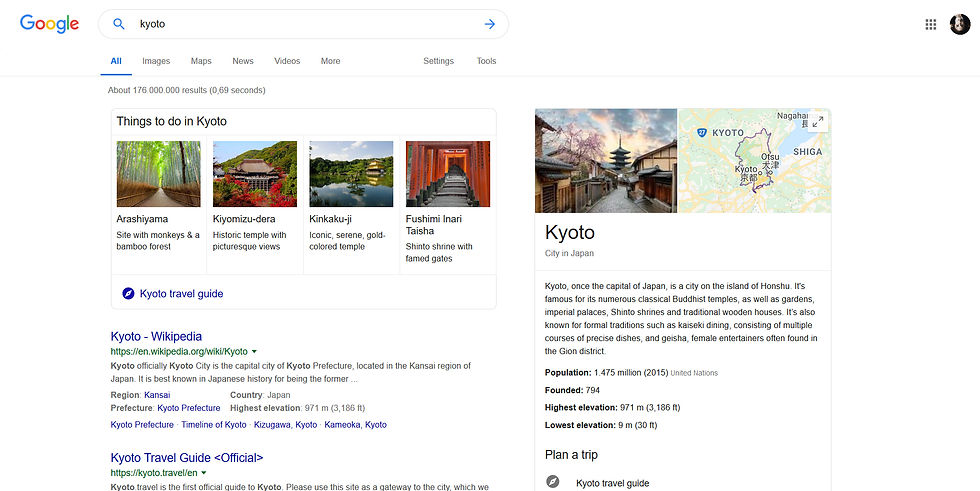Viewport: 980px width, 491px height.
Task: Open the Kinkaku-ji golden temple thumbnail
Action: point(351,174)
